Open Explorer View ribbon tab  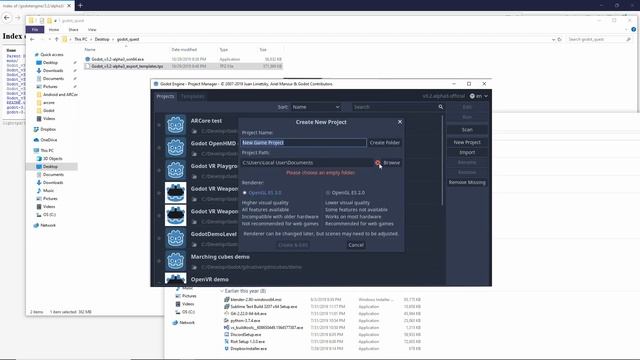coord(92,29)
